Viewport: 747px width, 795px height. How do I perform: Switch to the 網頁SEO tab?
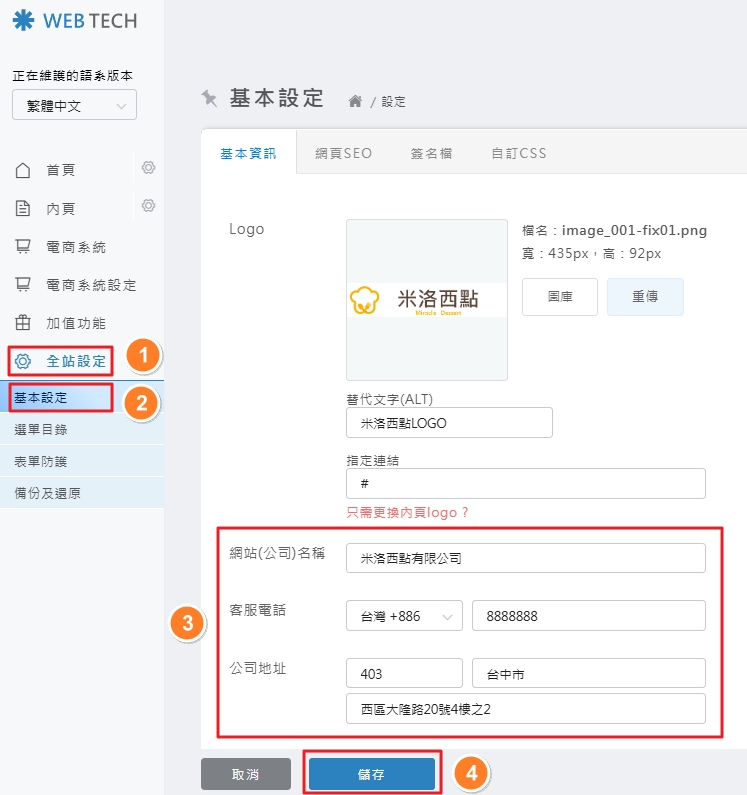click(x=344, y=153)
